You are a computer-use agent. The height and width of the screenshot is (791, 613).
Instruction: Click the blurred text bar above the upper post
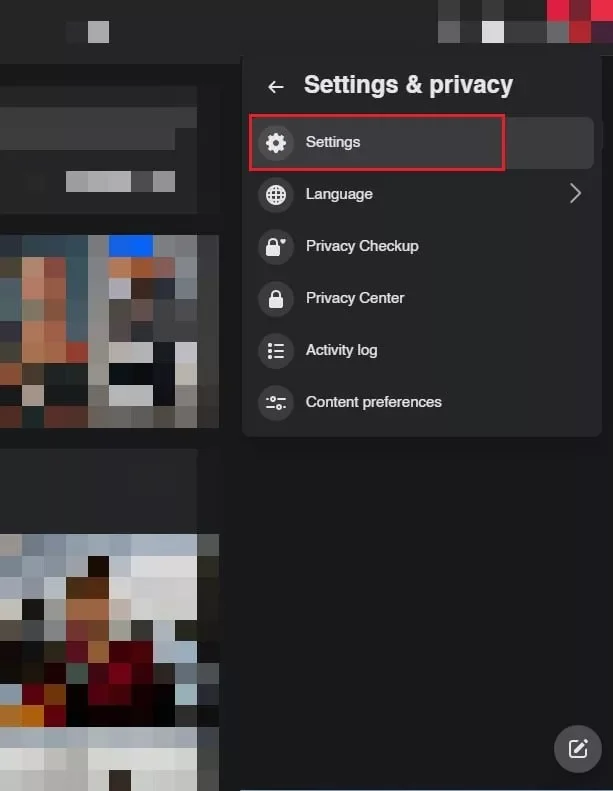(120, 181)
